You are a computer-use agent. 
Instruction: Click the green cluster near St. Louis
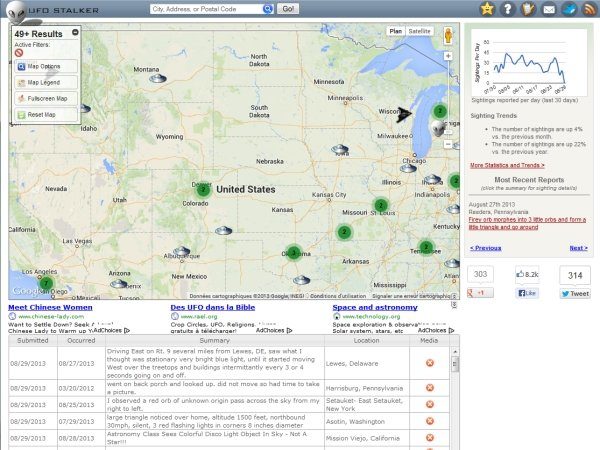pyautogui.click(x=381, y=205)
